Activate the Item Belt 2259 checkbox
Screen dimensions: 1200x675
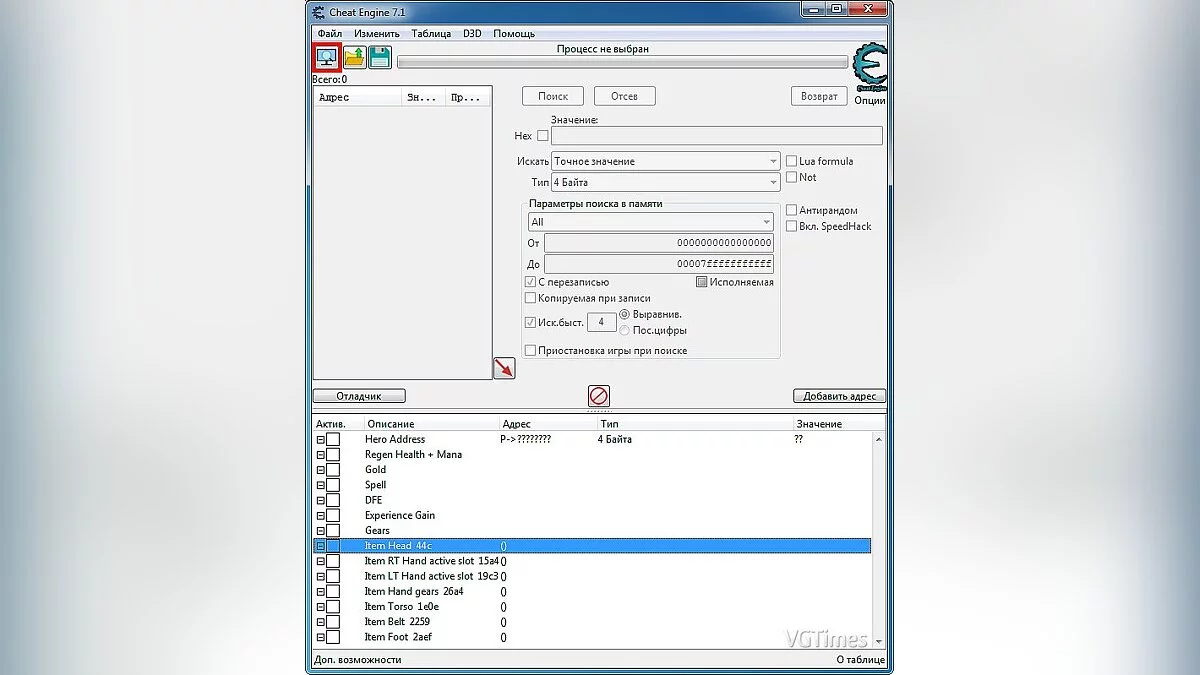pyautogui.click(x=333, y=622)
